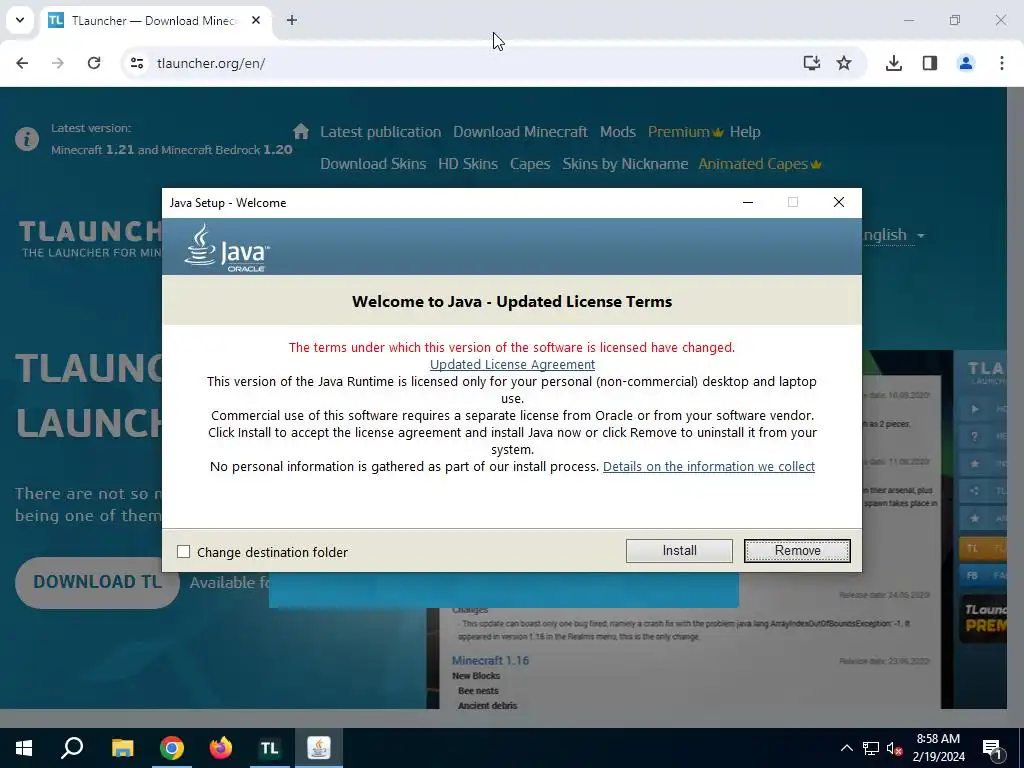The image size is (1024, 768).
Task: Open the site information icon in address bar
Action: pos(136,63)
